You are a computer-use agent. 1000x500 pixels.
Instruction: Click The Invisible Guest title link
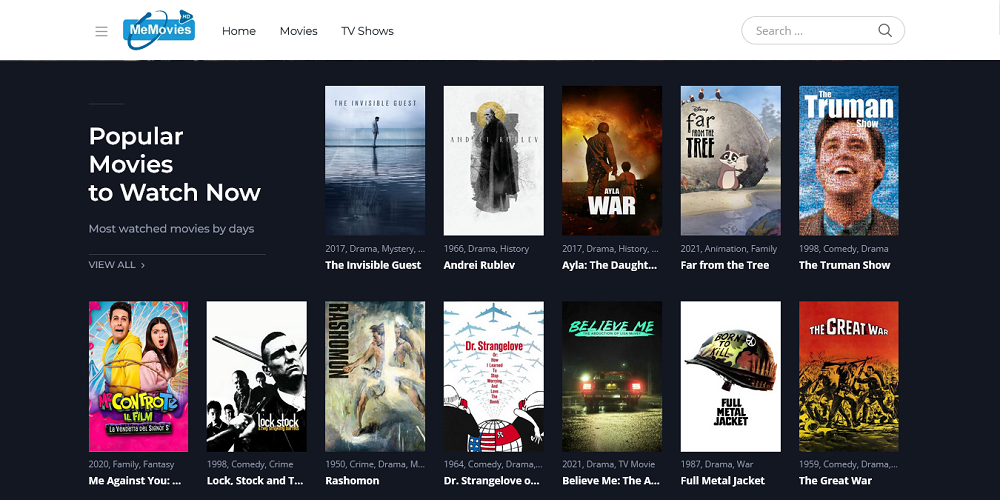[373, 265]
